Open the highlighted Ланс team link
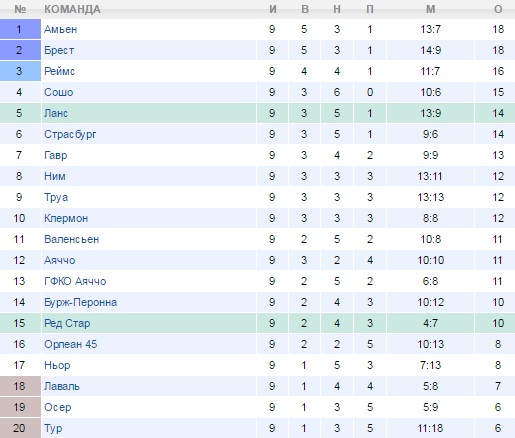The image size is (515, 438). click(x=56, y=113)
